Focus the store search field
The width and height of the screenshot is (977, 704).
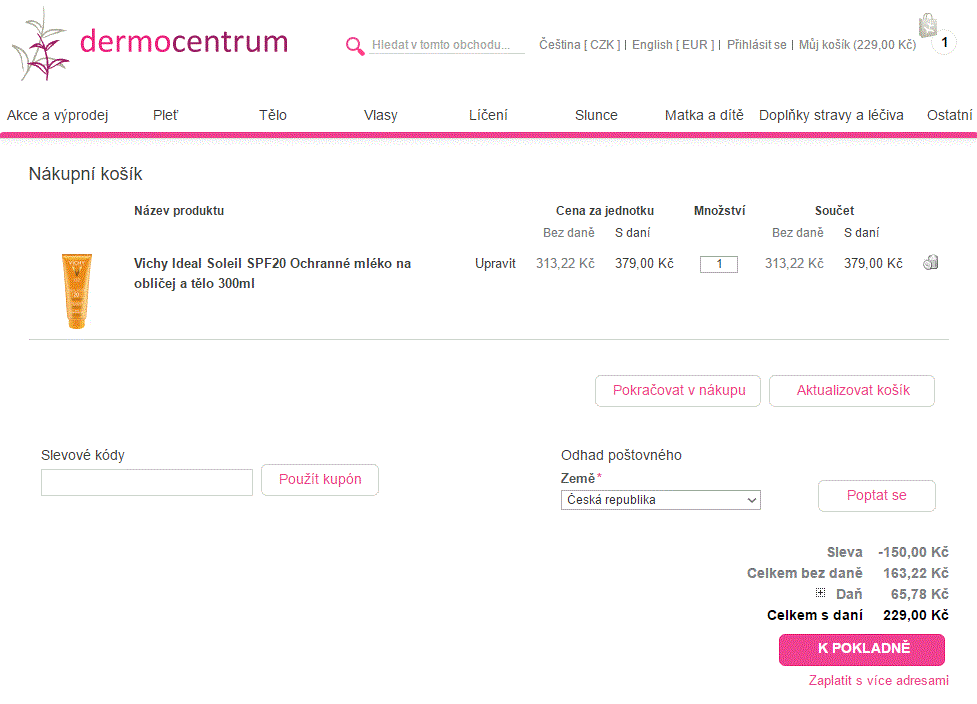pos(447,45)
